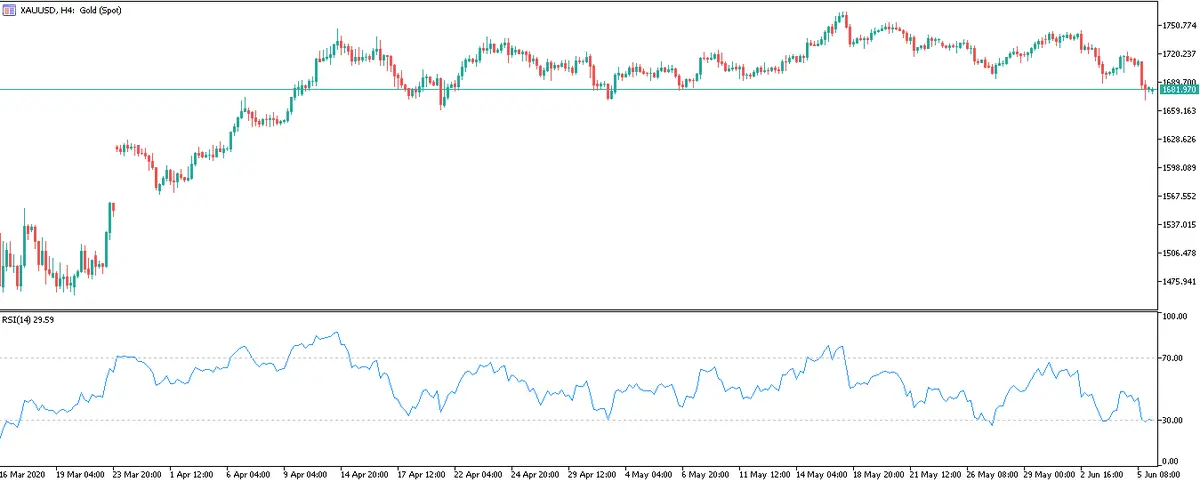
Task: Click the chart icon beside XAUUSD title
Action: (x=9, y=8)
